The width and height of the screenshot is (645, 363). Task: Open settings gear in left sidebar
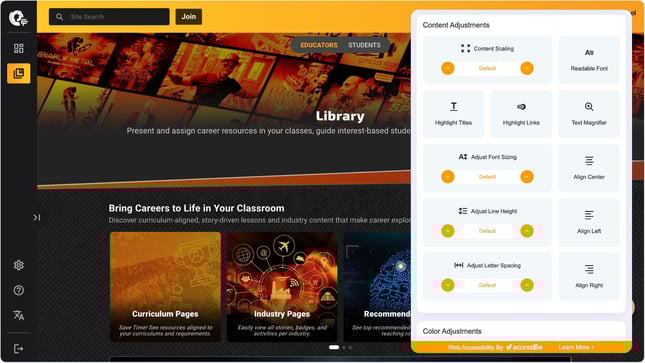coord(19,265)
